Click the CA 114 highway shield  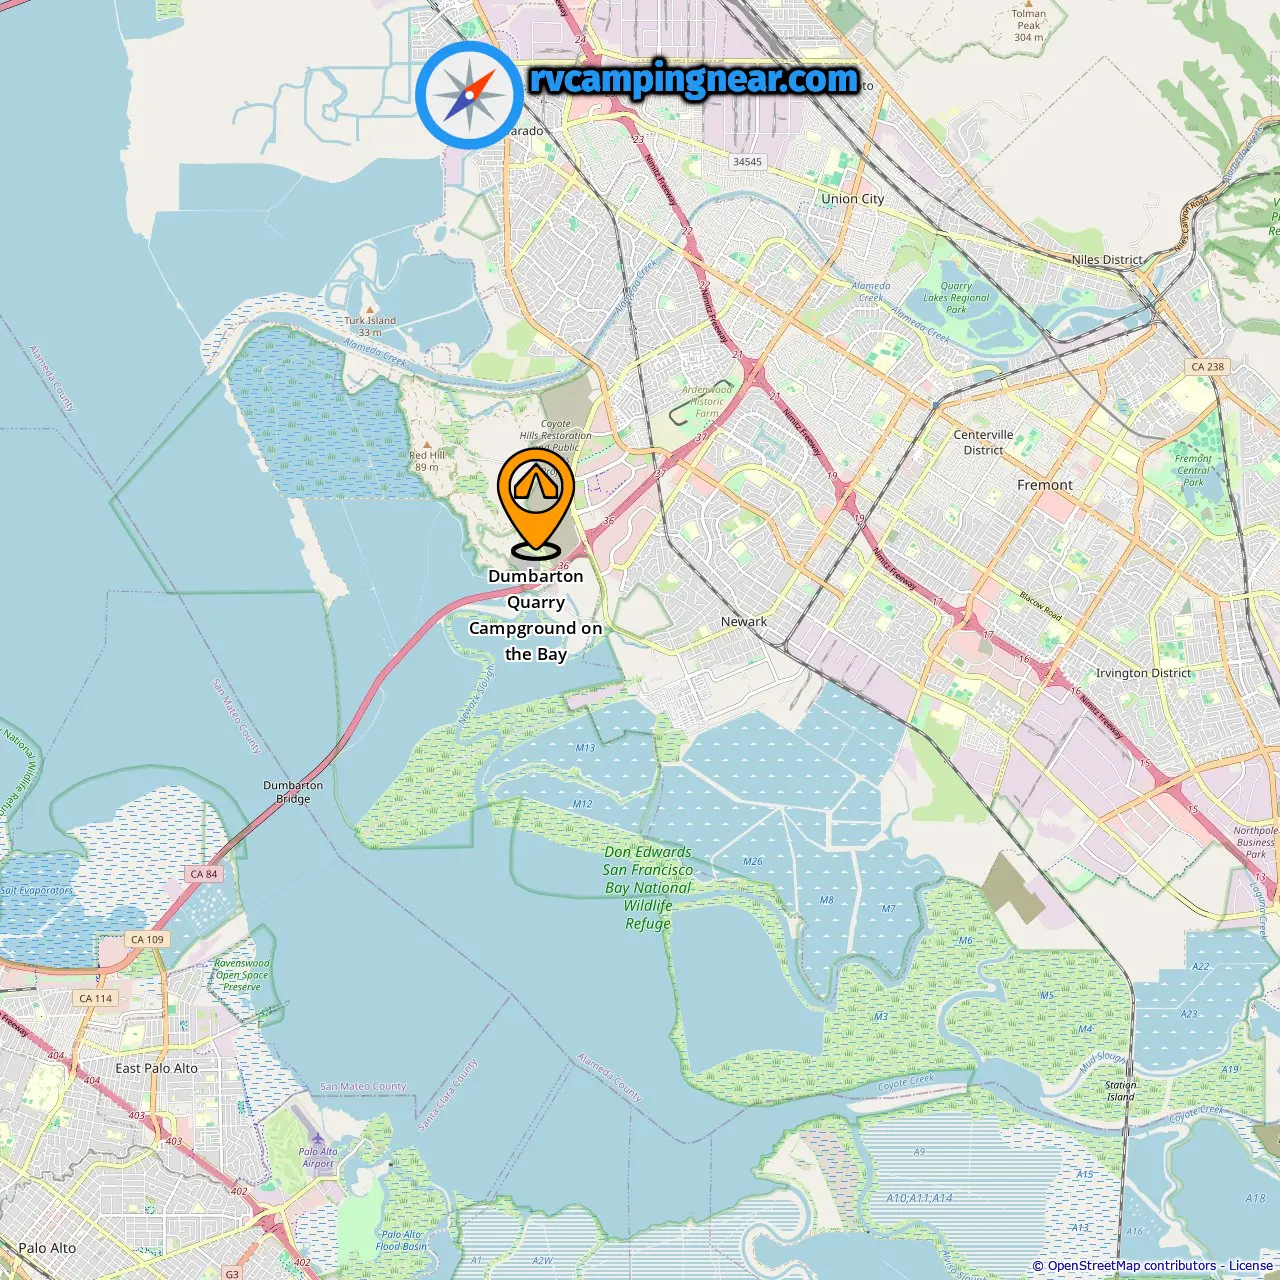click(x=97, y=998)
